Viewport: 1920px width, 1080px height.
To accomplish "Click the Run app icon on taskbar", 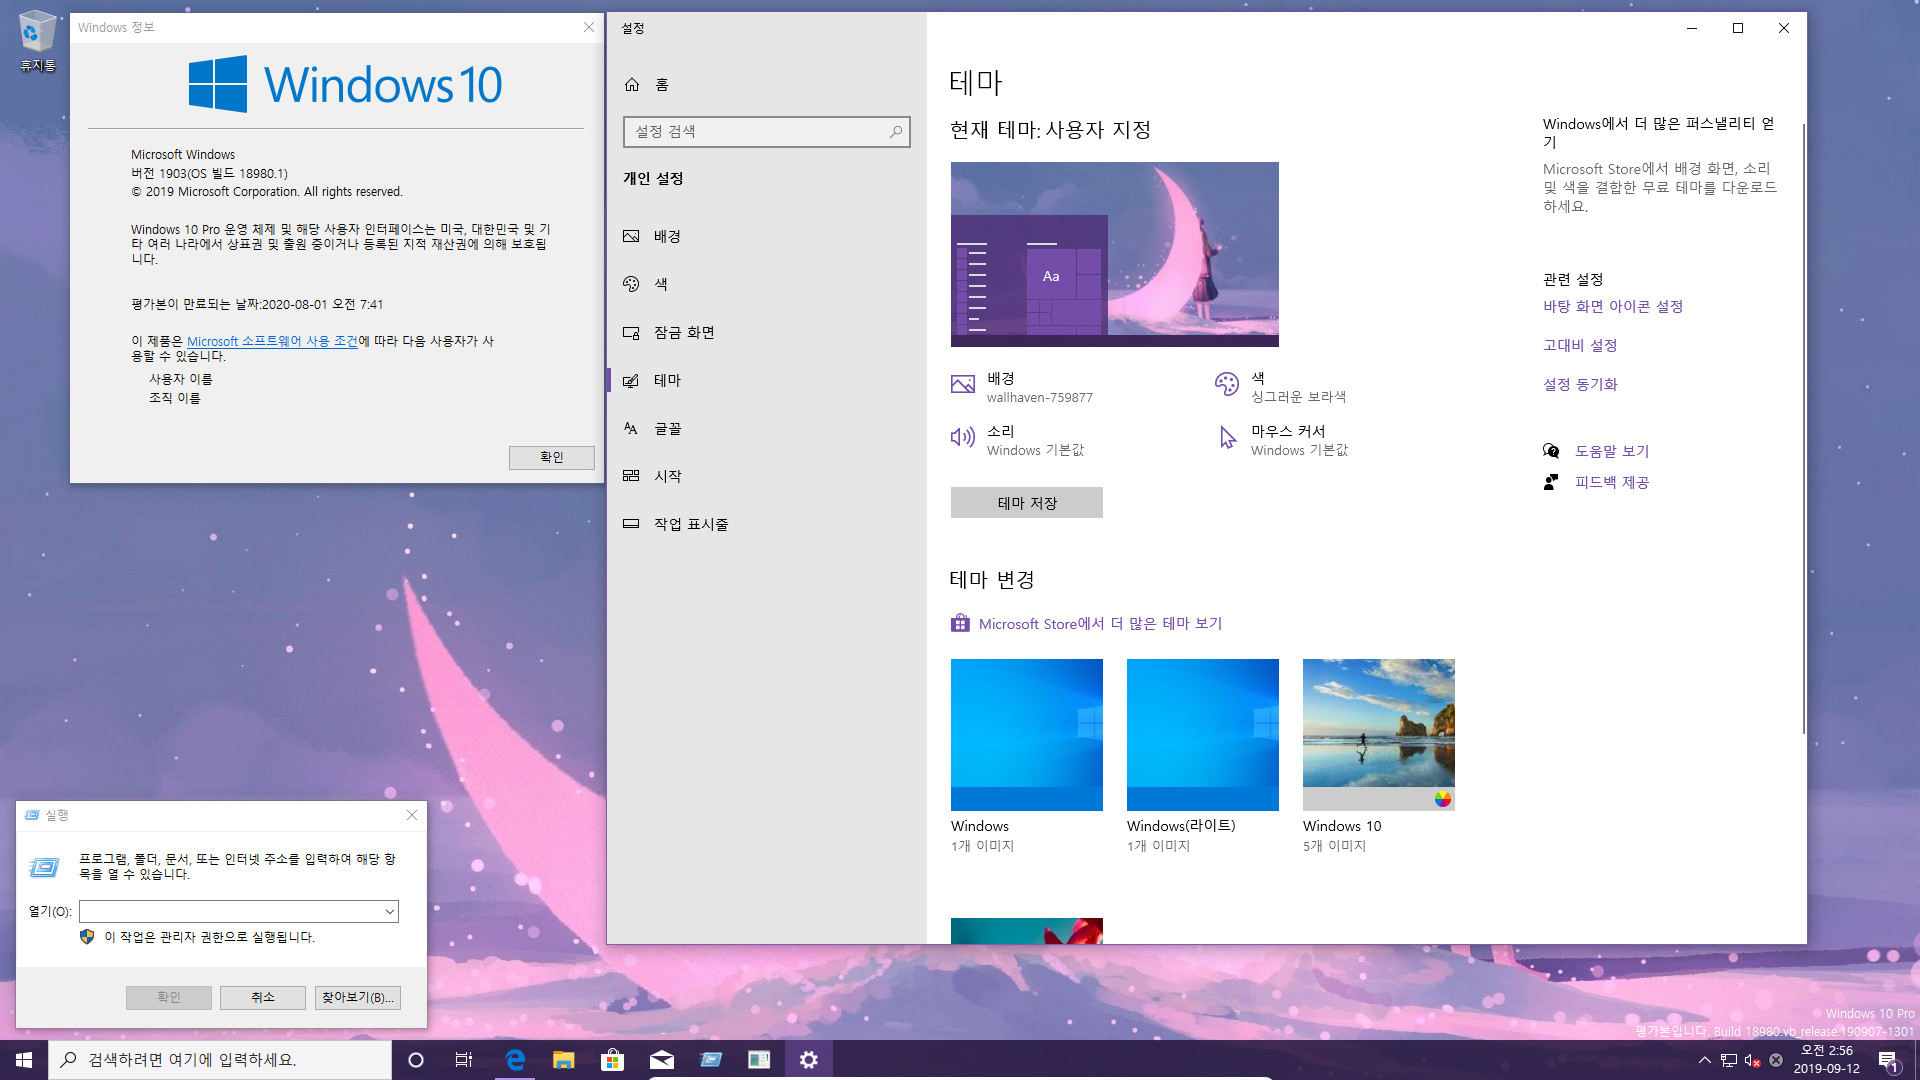I will (711, 1060).
